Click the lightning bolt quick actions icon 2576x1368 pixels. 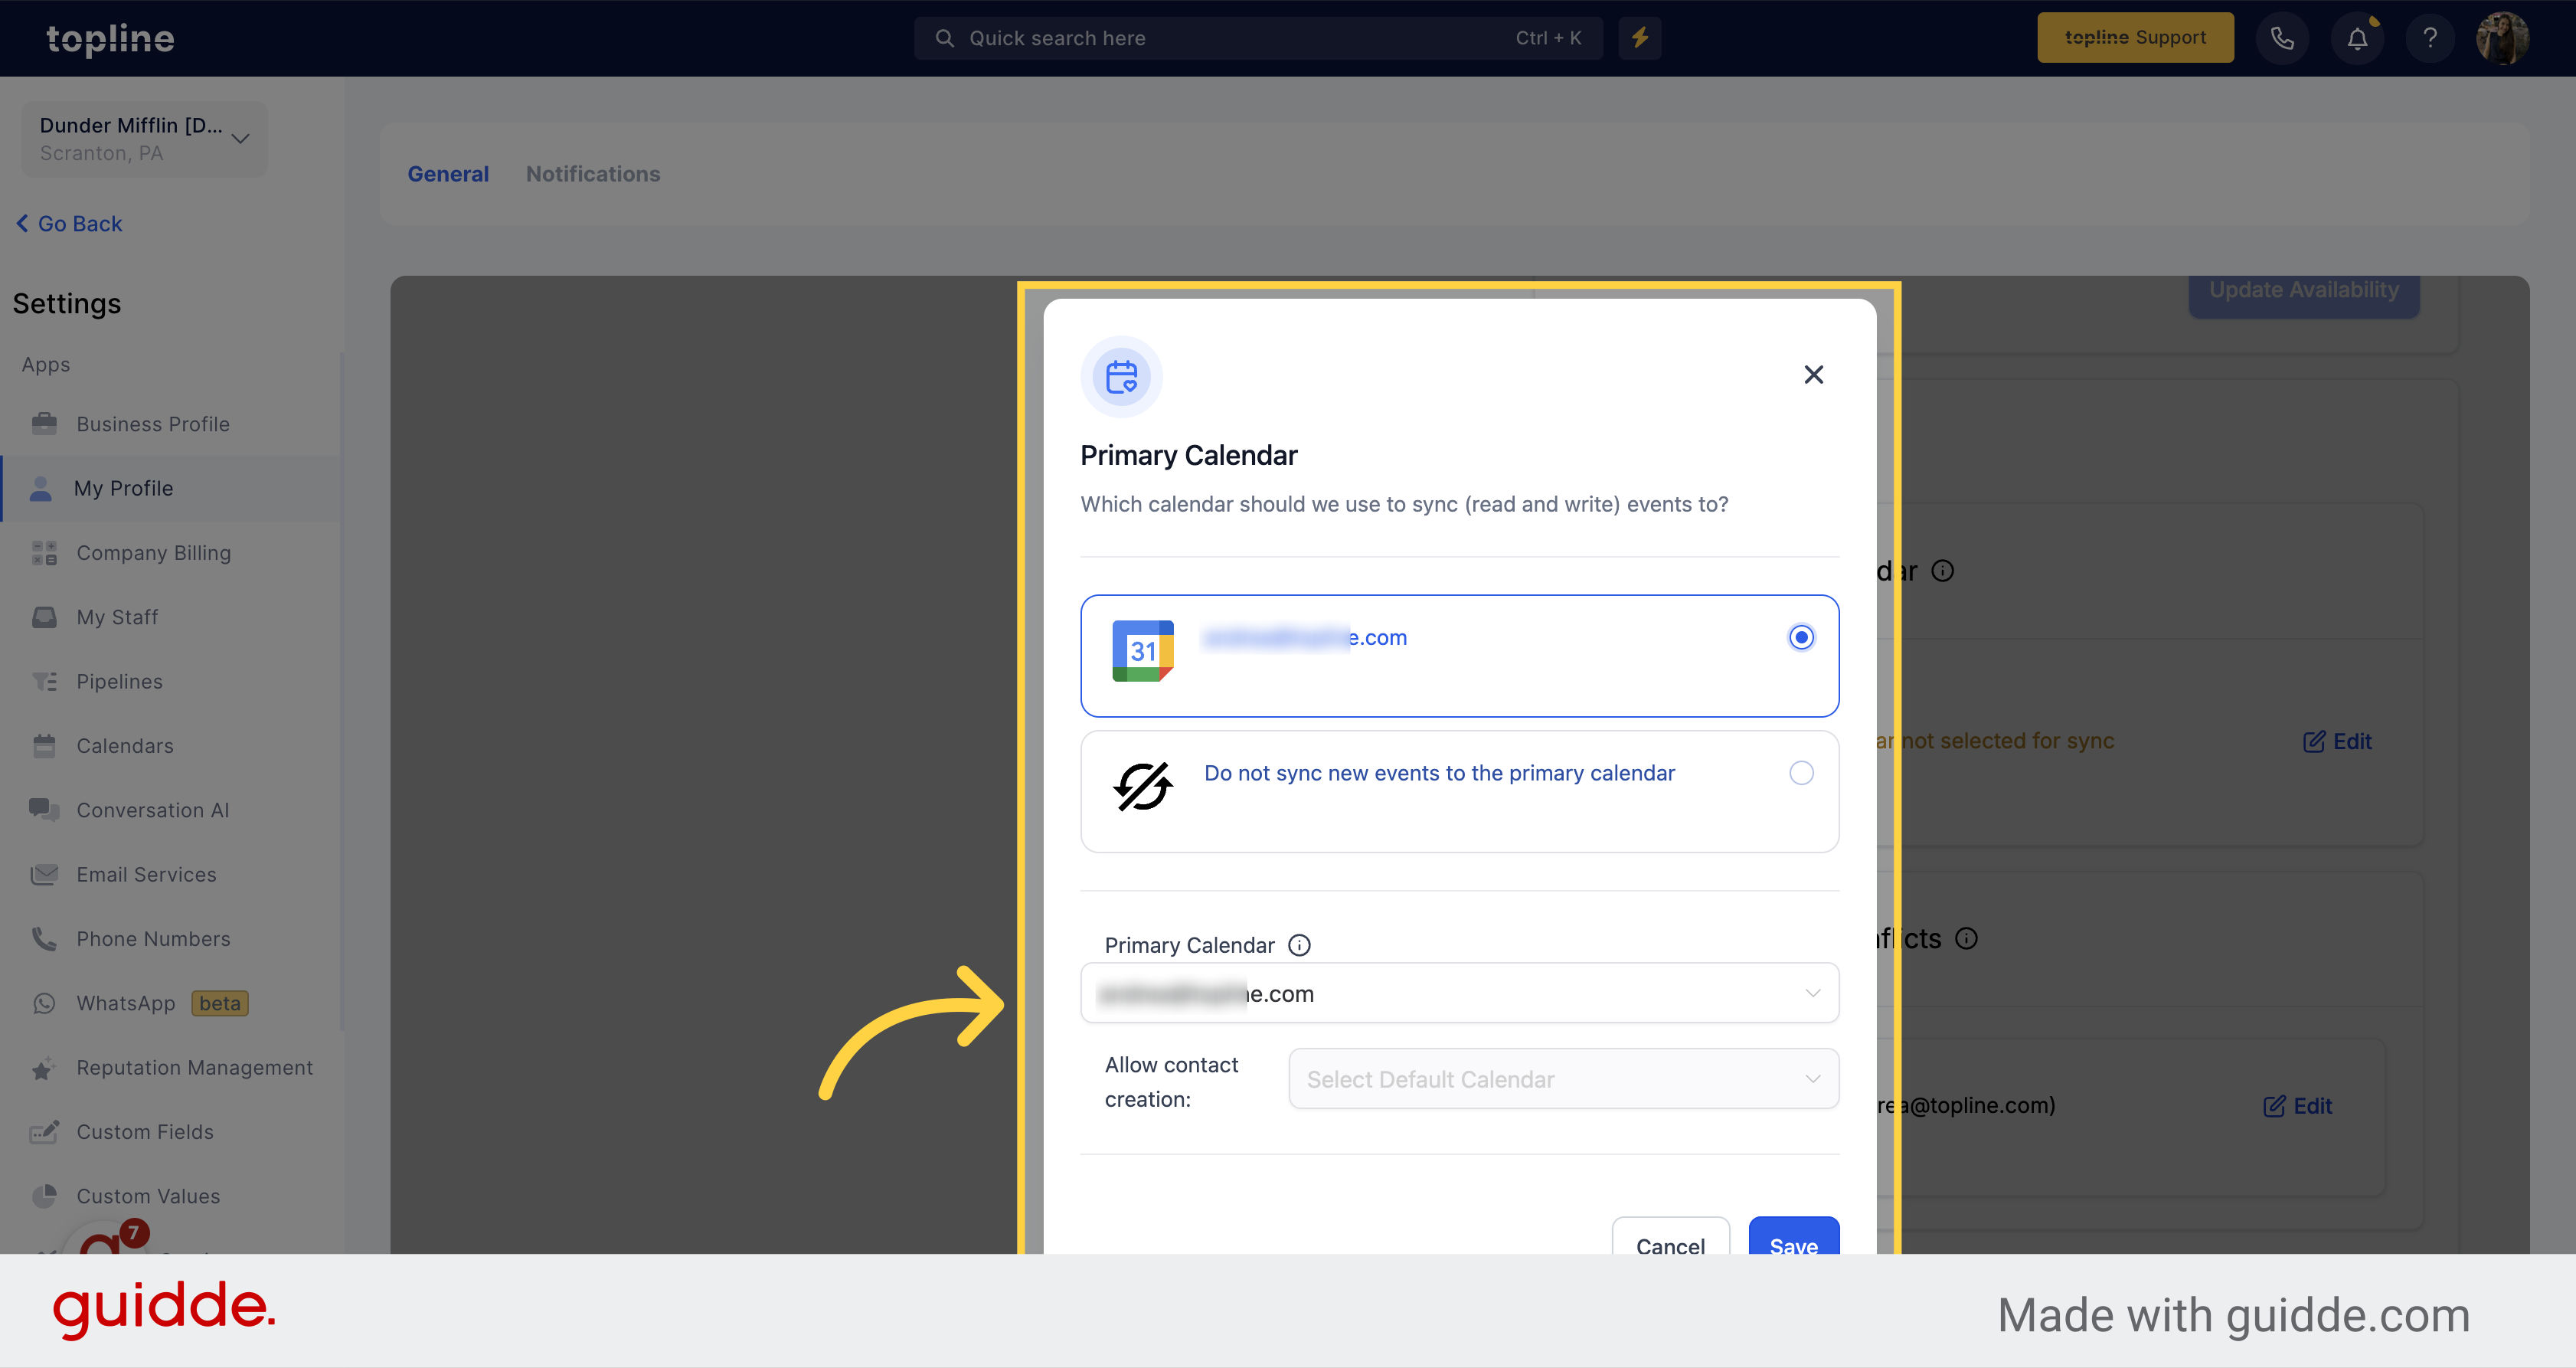1640,38
